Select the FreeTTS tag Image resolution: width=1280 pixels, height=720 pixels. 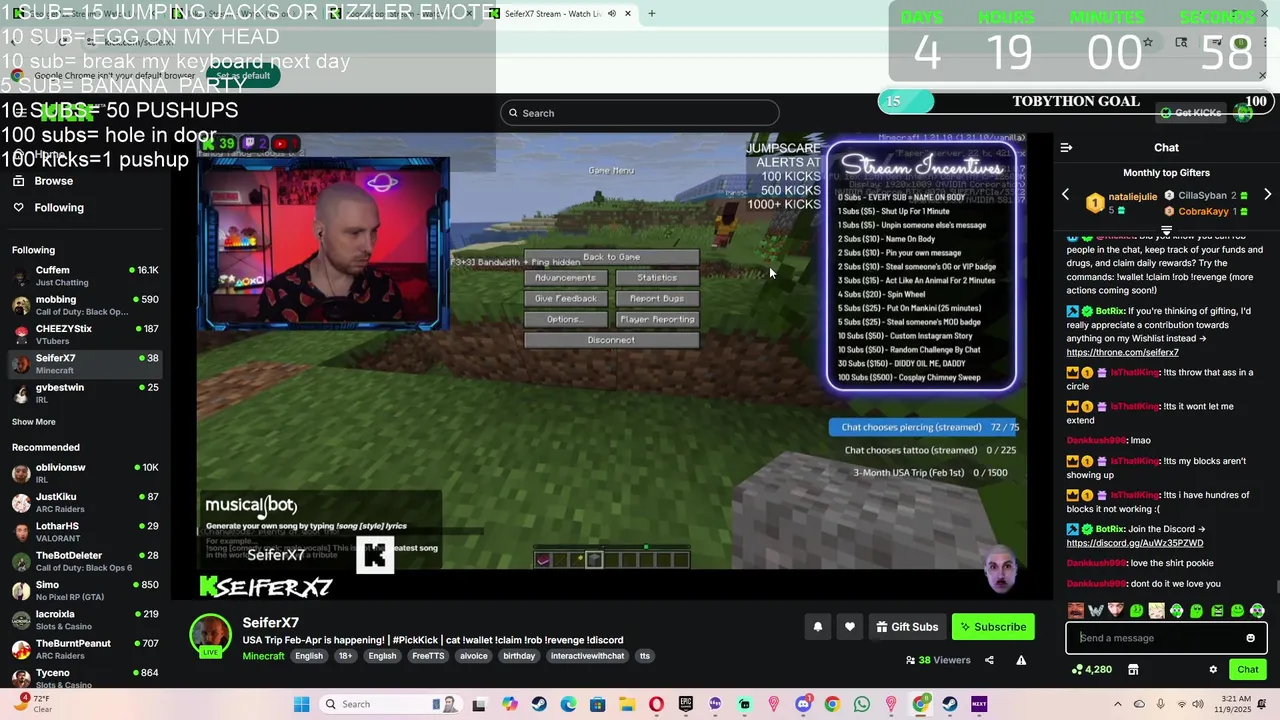click(x=428, y=656)
